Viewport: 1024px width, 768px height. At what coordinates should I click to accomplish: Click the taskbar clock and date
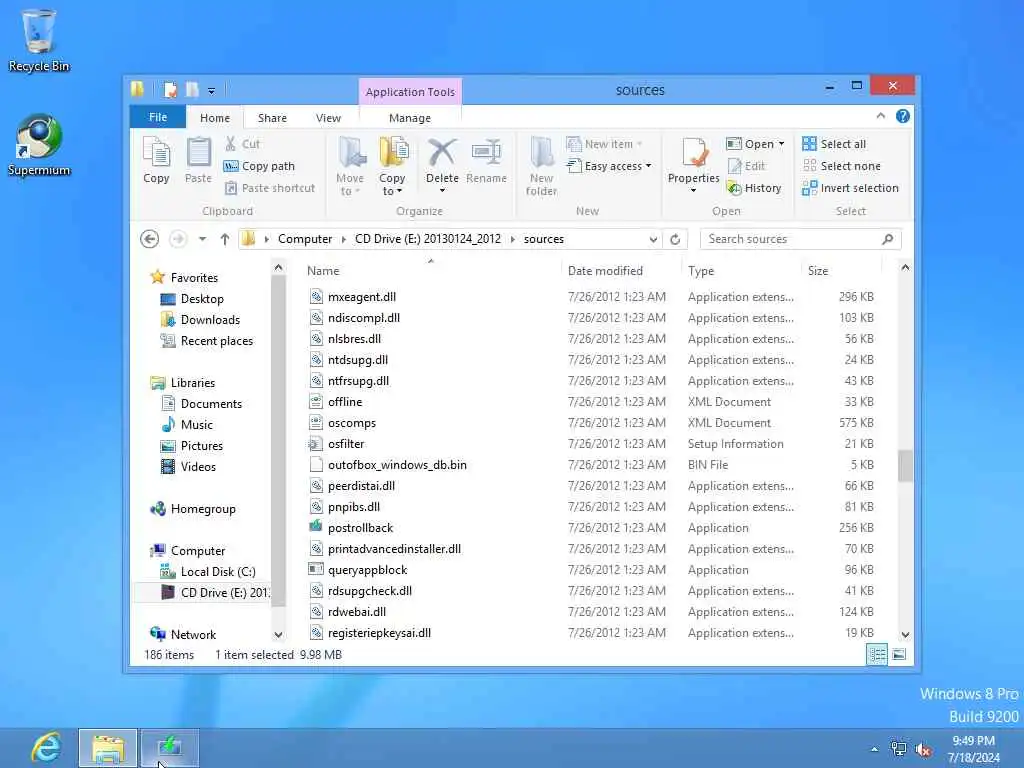coord(974,749)
